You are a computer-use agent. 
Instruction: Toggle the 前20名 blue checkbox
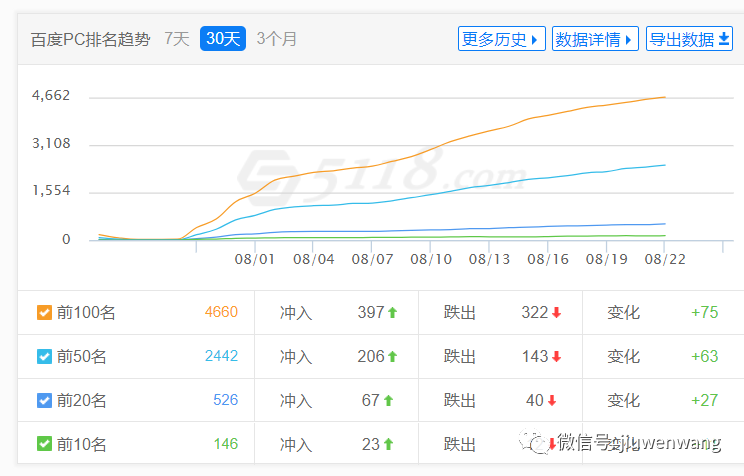click(x=44, y=401)
